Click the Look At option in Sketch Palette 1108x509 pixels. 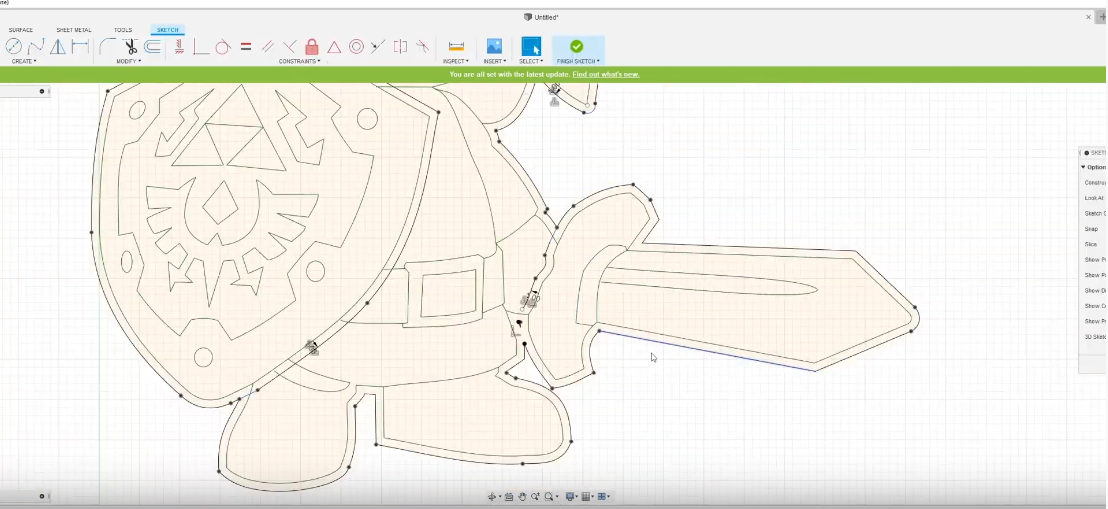coord(1094,198)
